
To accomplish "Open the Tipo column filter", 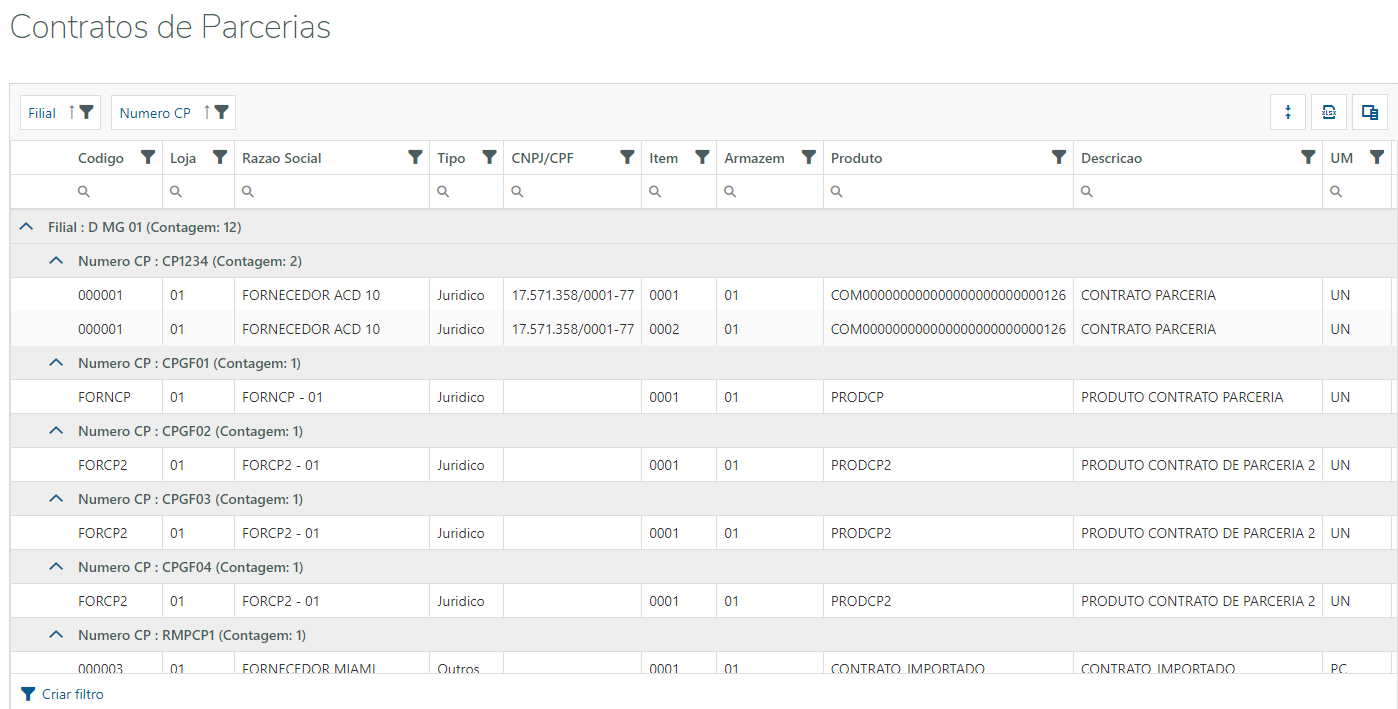I will pos(489,157).
